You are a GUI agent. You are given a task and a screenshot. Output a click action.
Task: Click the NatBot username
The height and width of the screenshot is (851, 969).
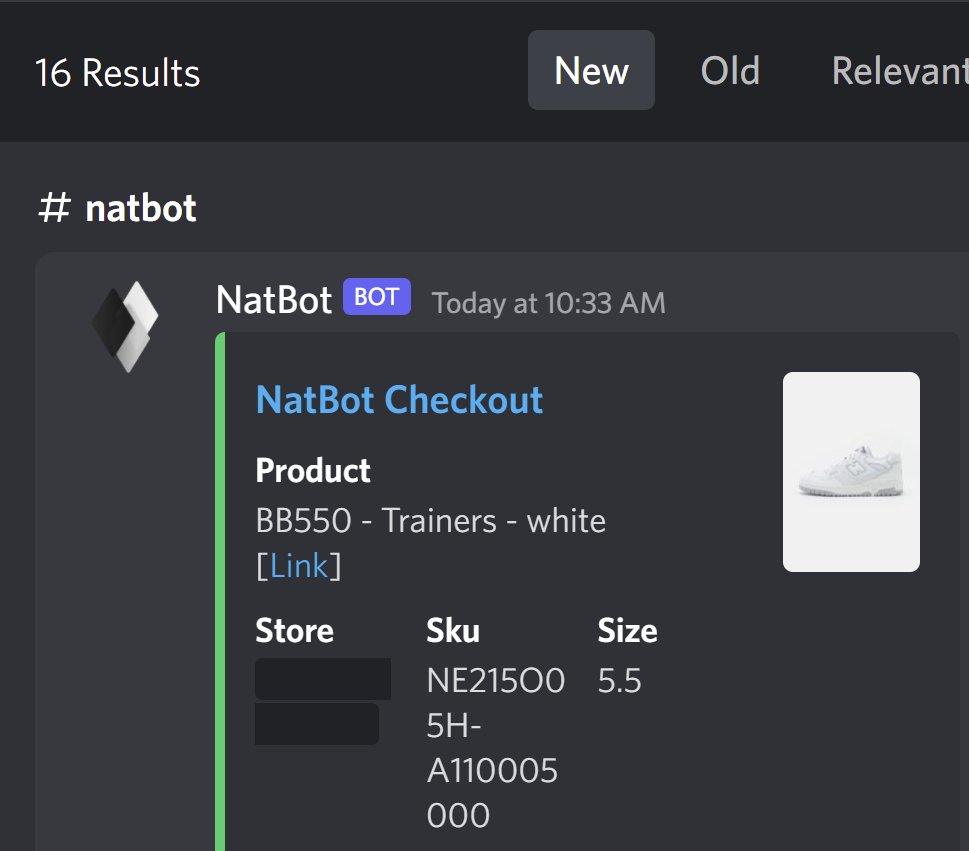coord(274,300)
